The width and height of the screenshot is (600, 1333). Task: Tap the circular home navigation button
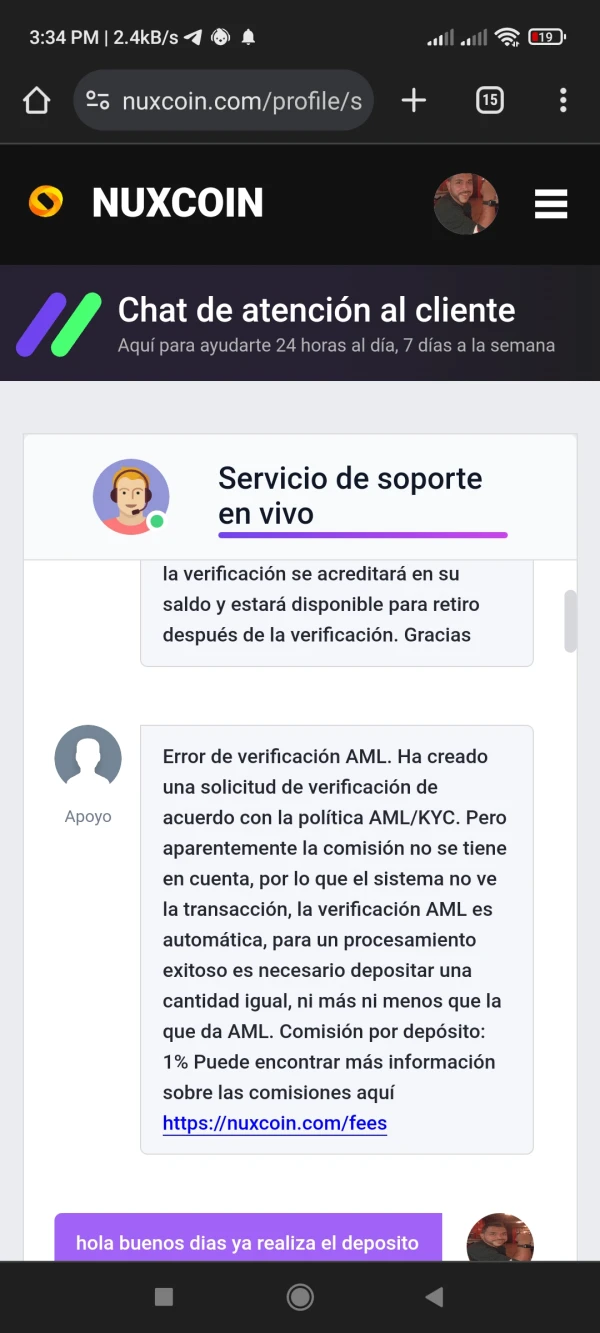pos(299,1296)
